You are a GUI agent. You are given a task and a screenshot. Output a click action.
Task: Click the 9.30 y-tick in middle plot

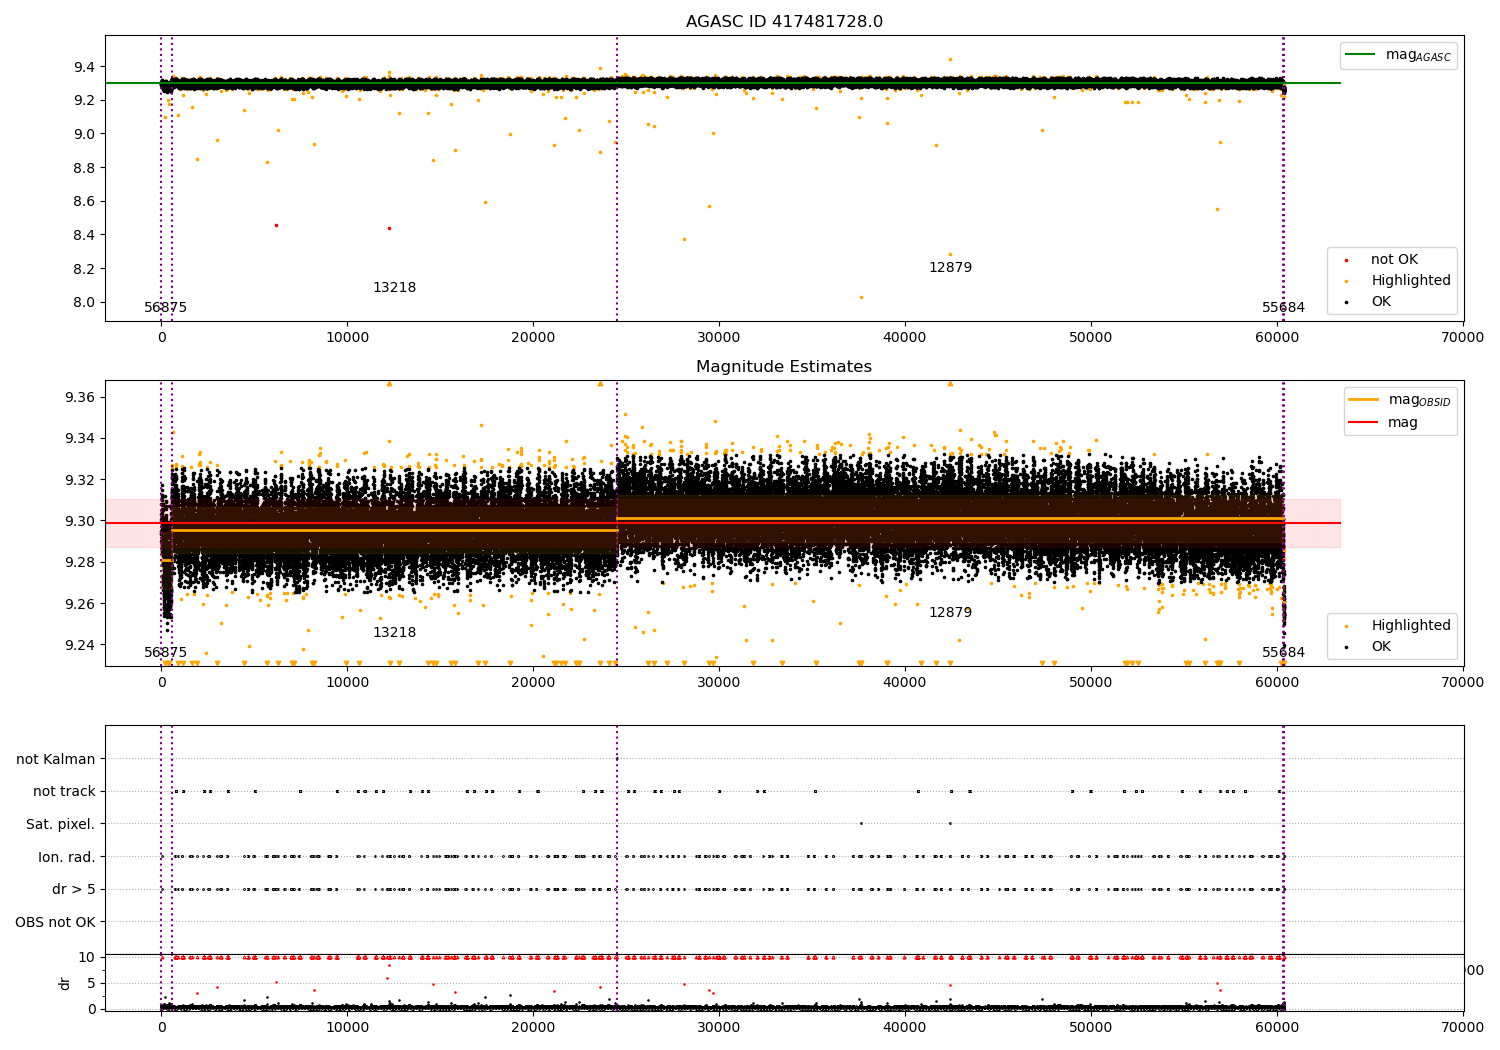(x=82, y=521)
